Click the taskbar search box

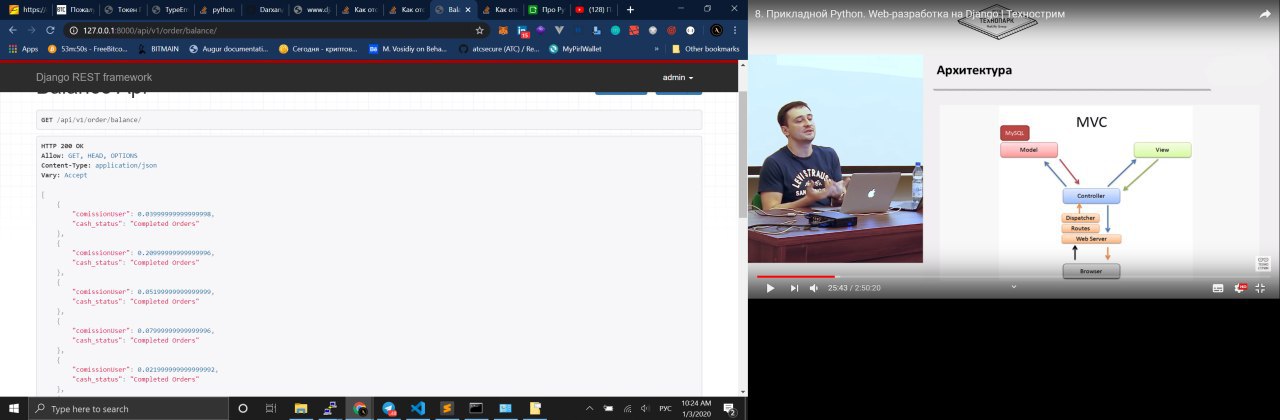(127, 408)
